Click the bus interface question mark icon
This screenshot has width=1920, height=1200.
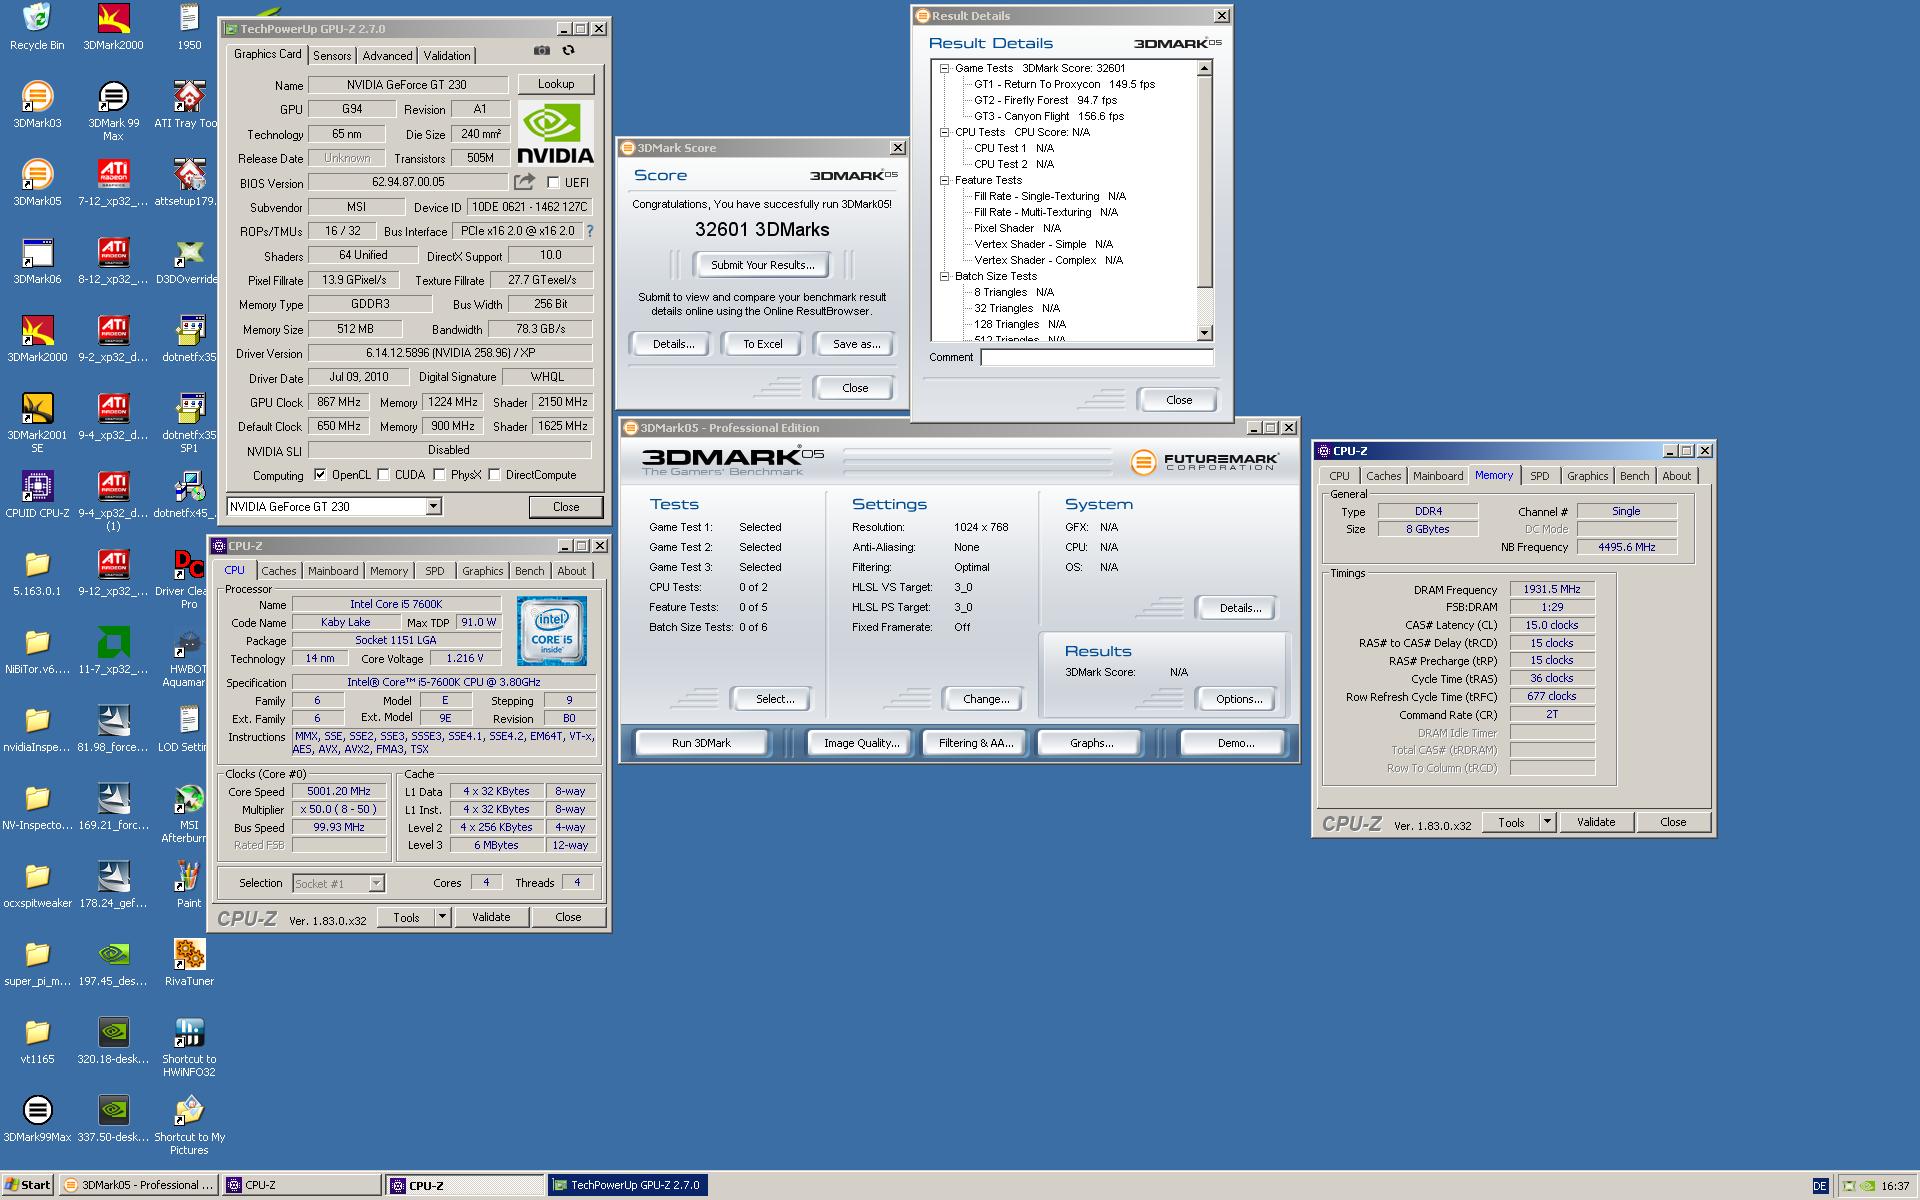coord(590,231)
